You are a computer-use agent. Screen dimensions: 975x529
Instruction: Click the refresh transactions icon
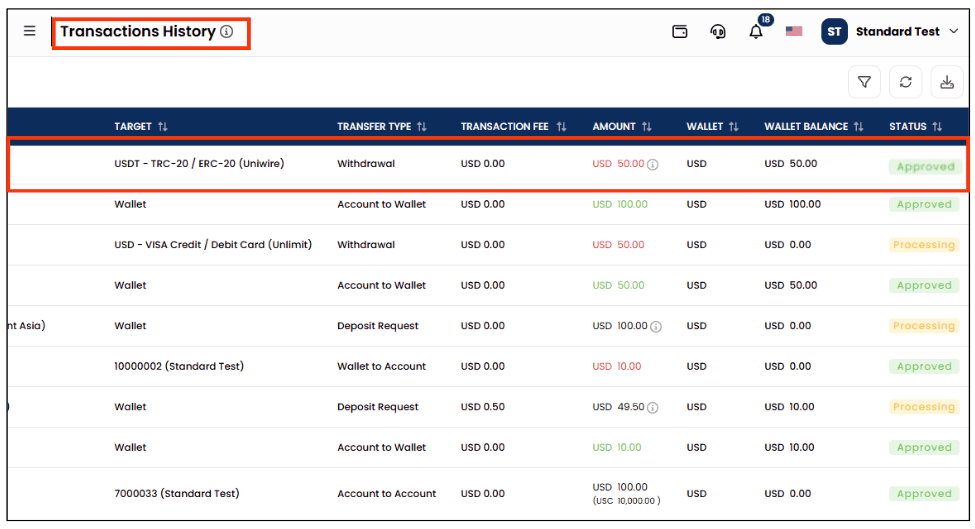[905, 82]
